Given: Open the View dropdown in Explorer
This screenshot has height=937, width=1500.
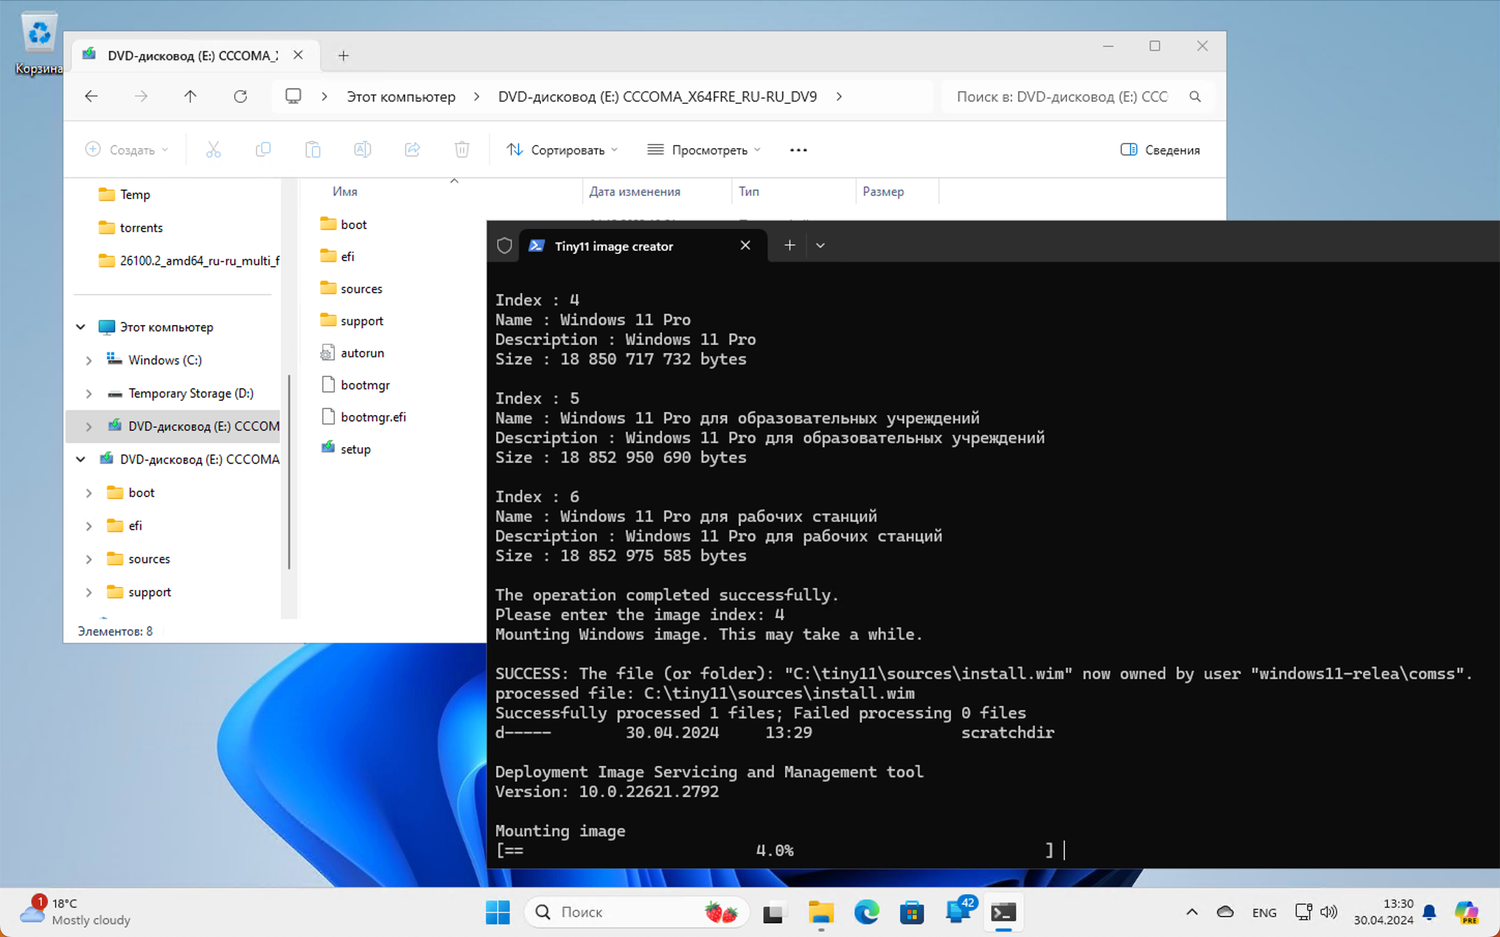Looking at the screenshot, I should (704, 150).
